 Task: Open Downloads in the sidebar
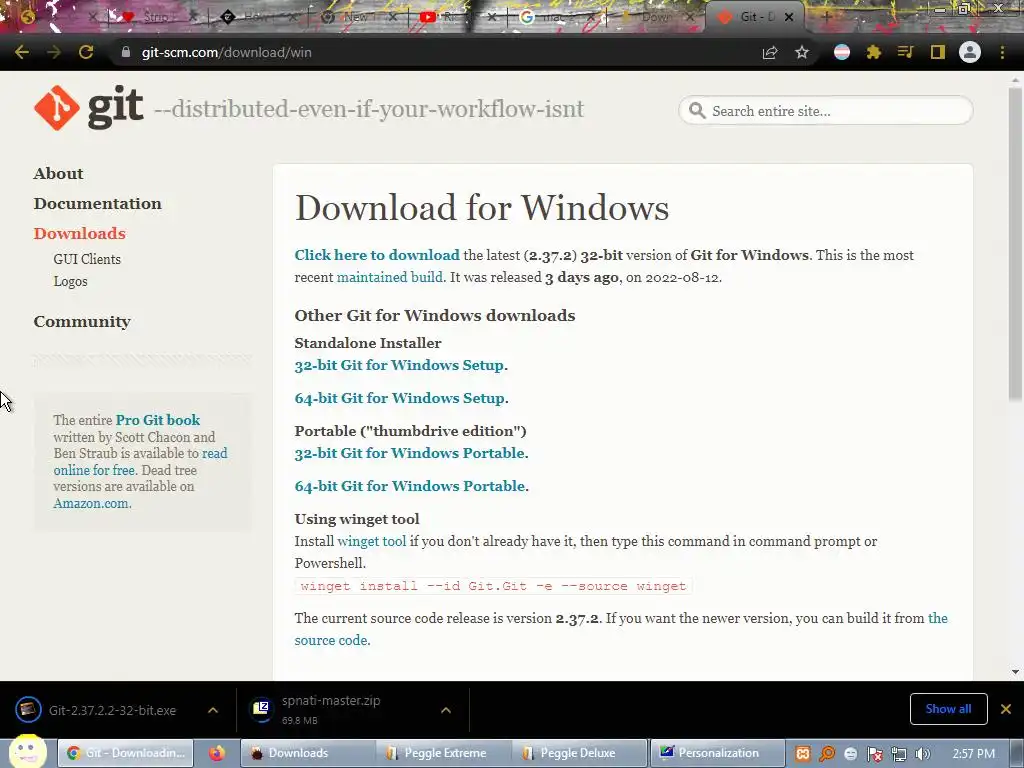coord(80,233)
